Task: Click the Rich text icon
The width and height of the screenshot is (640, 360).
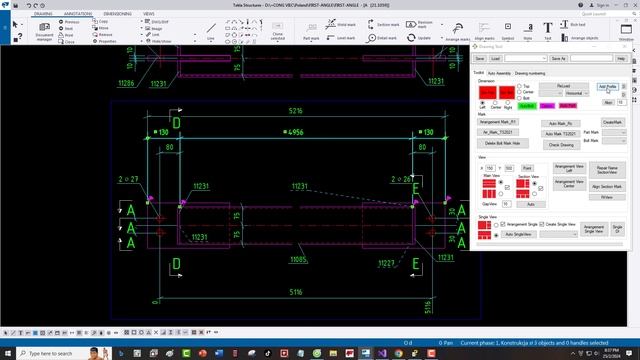Action: pyautogui.click(x=564, y=24)
